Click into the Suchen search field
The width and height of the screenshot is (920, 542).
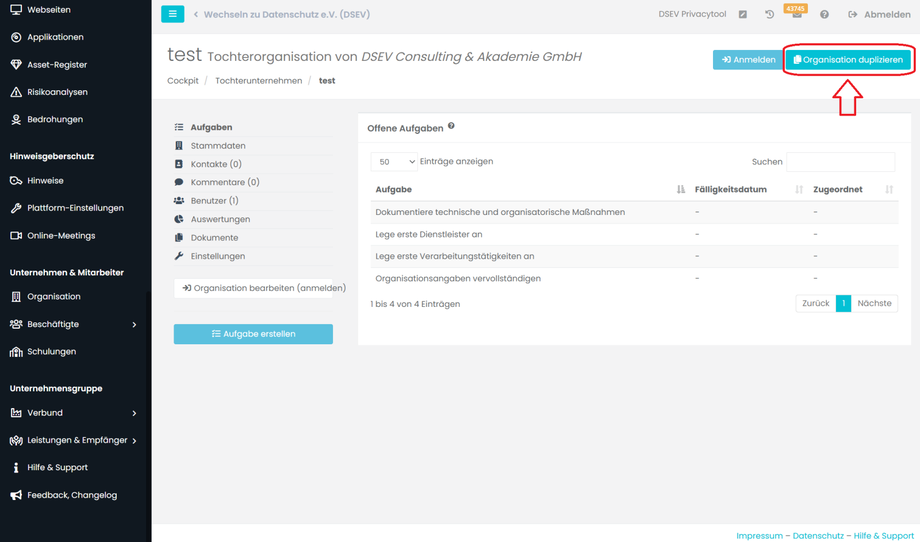click(840, 162)
